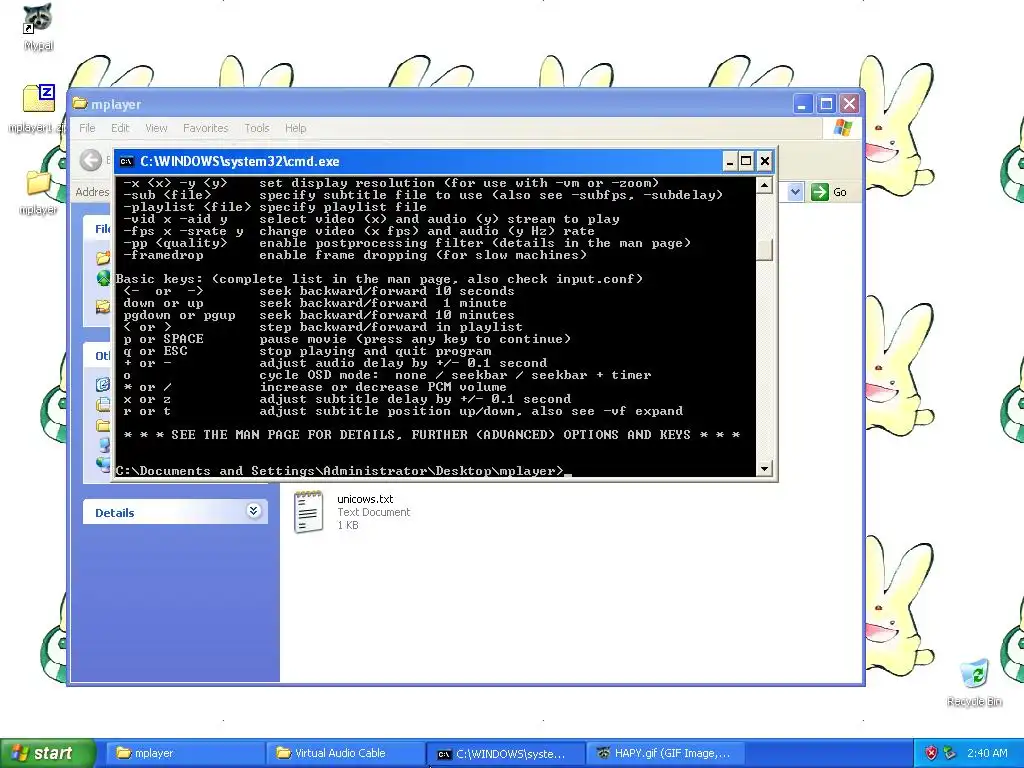Switch to HAPY.gif taskbar button
This screenshot has height=768, width=1024.
click(x=666, y=753)
